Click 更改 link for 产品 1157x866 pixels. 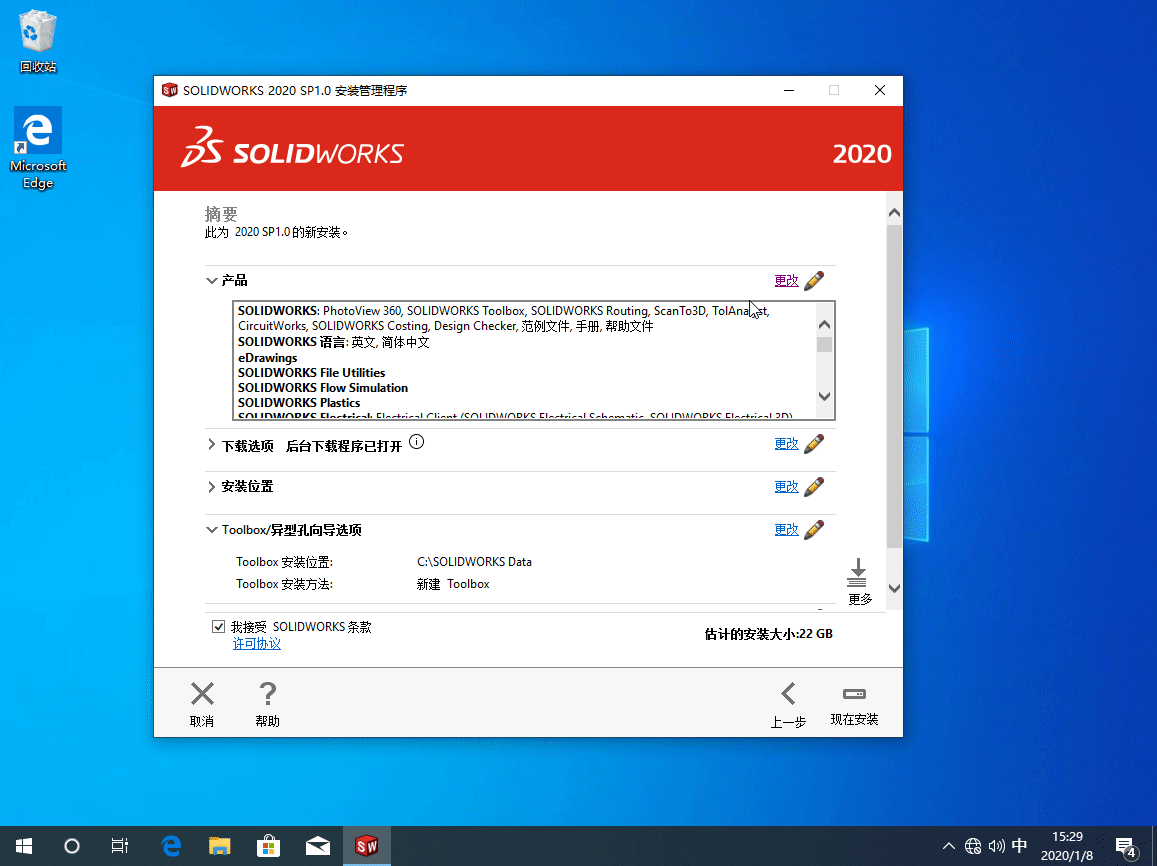click(x=787, y=280)
